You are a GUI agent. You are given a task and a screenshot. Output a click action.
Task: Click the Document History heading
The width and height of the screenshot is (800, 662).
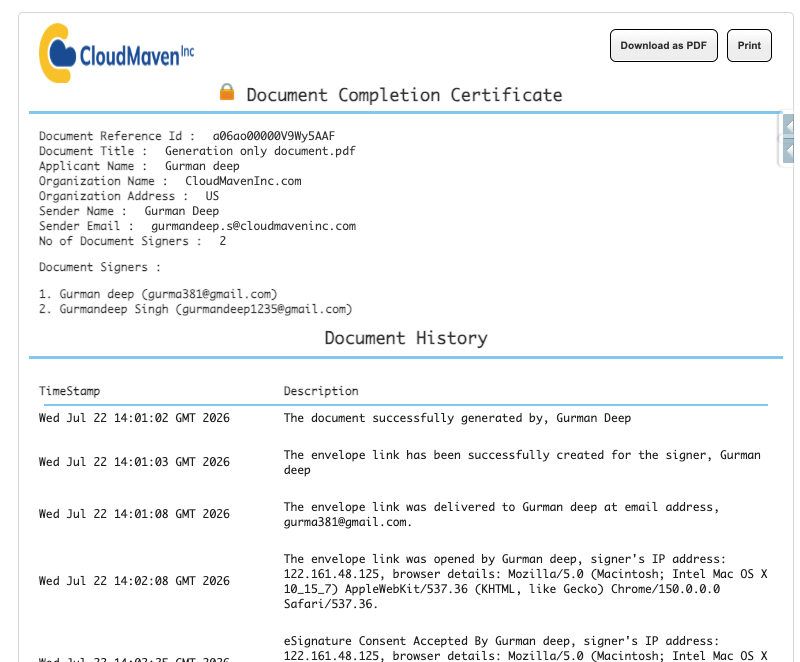click(406, 338)
